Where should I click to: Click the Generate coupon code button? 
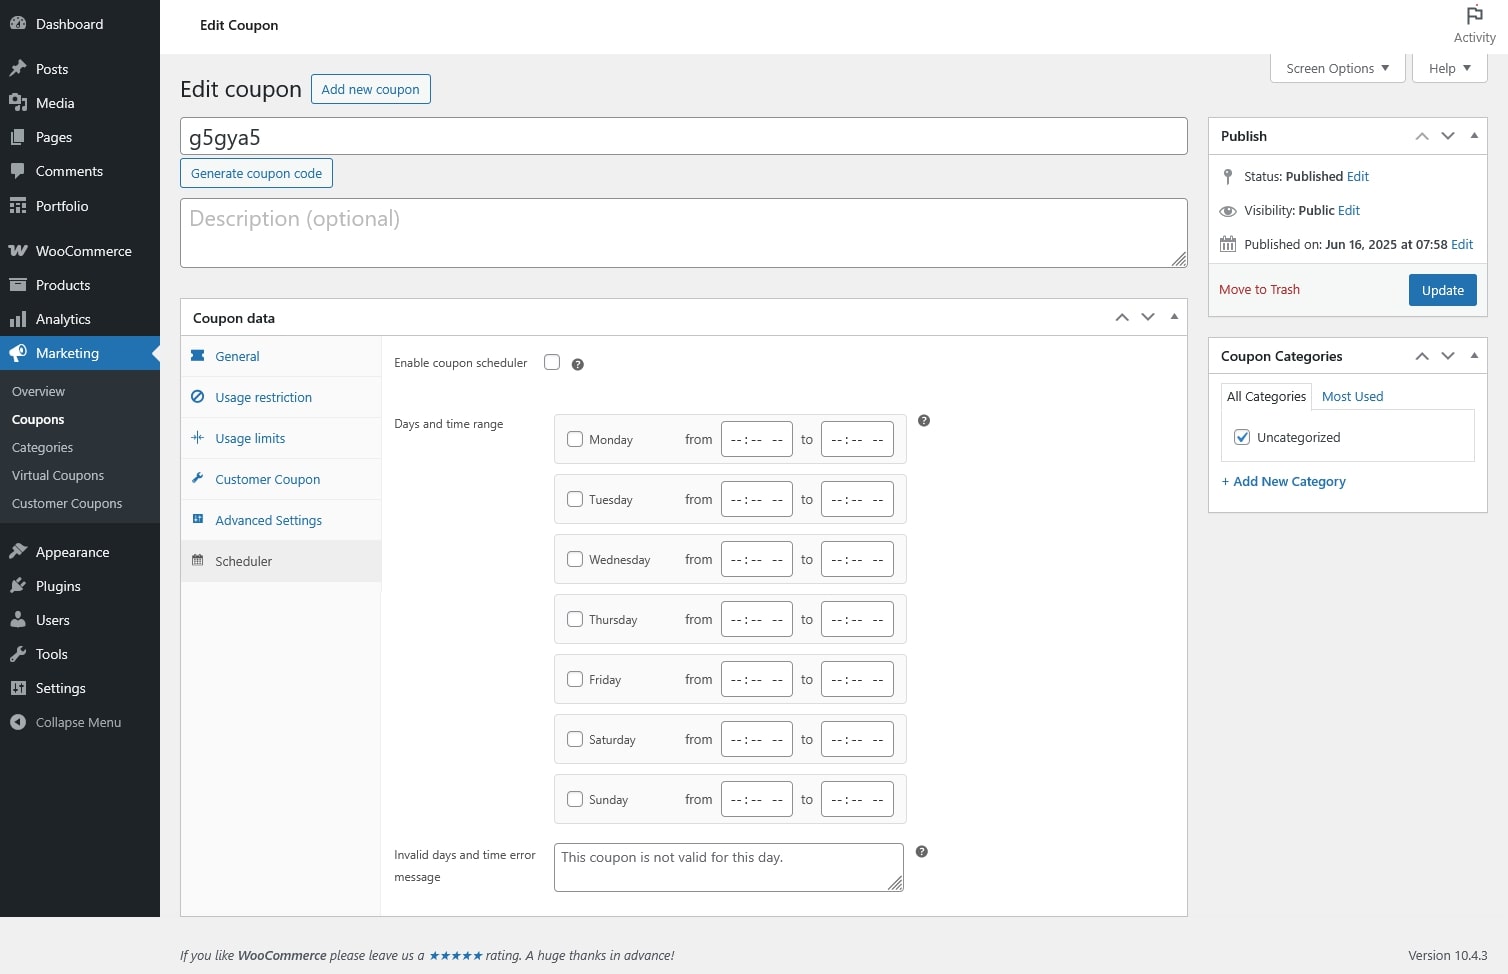pos(256,173)
